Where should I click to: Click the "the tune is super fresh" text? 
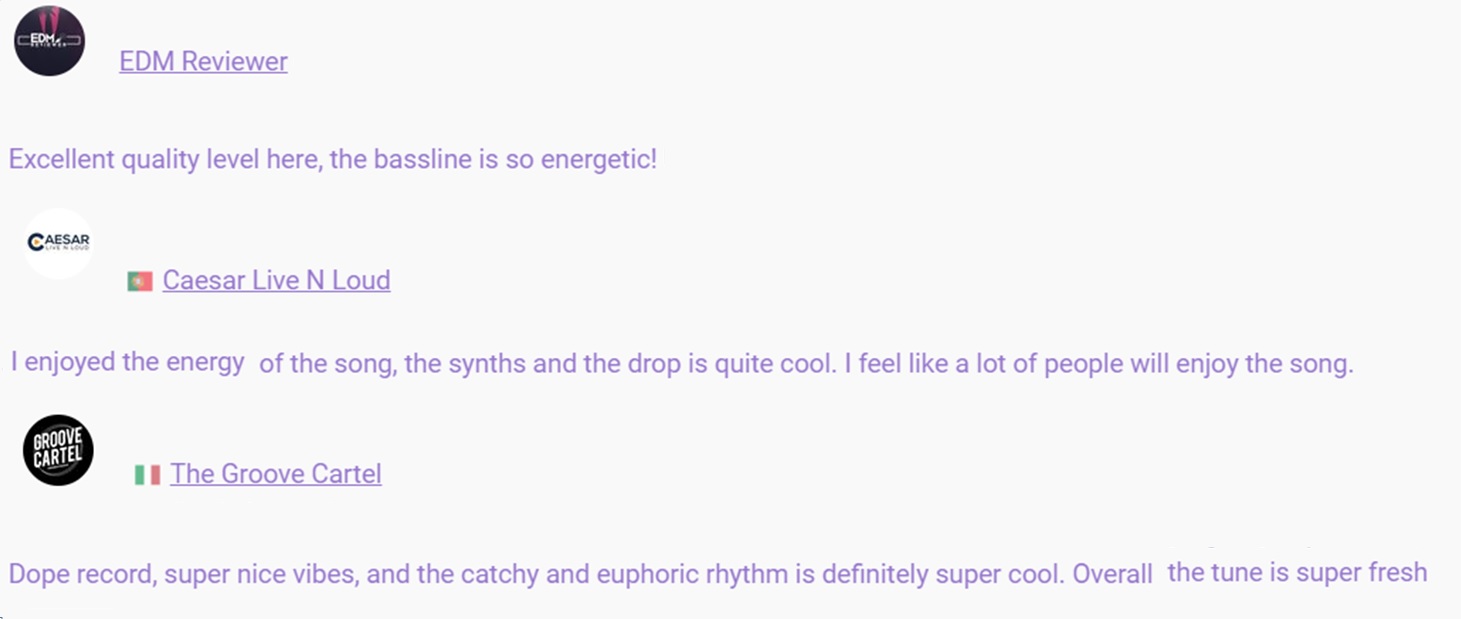[x=1297, y=573]
